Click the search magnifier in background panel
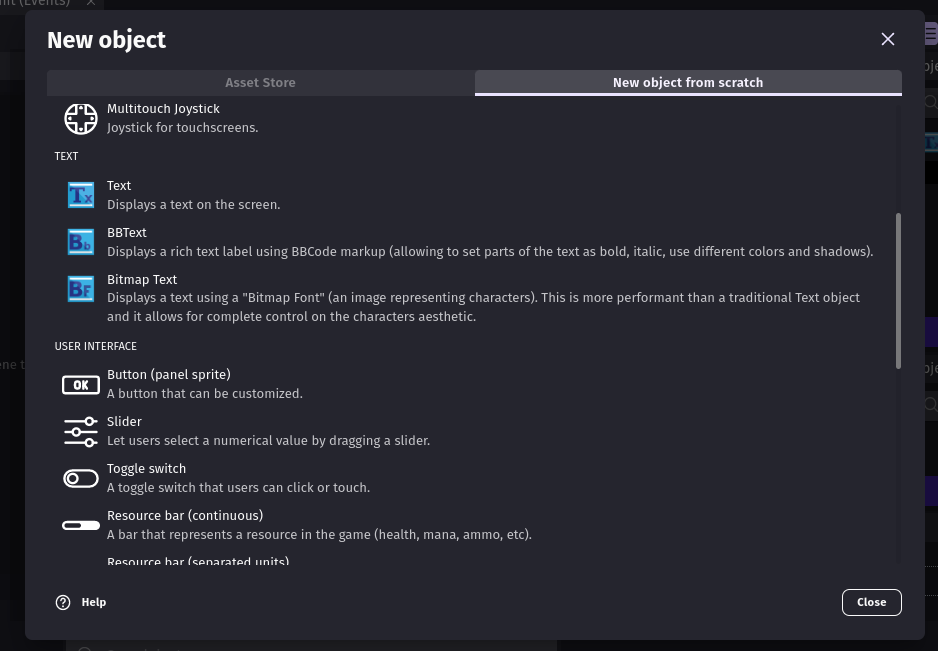 pos(930,102)
